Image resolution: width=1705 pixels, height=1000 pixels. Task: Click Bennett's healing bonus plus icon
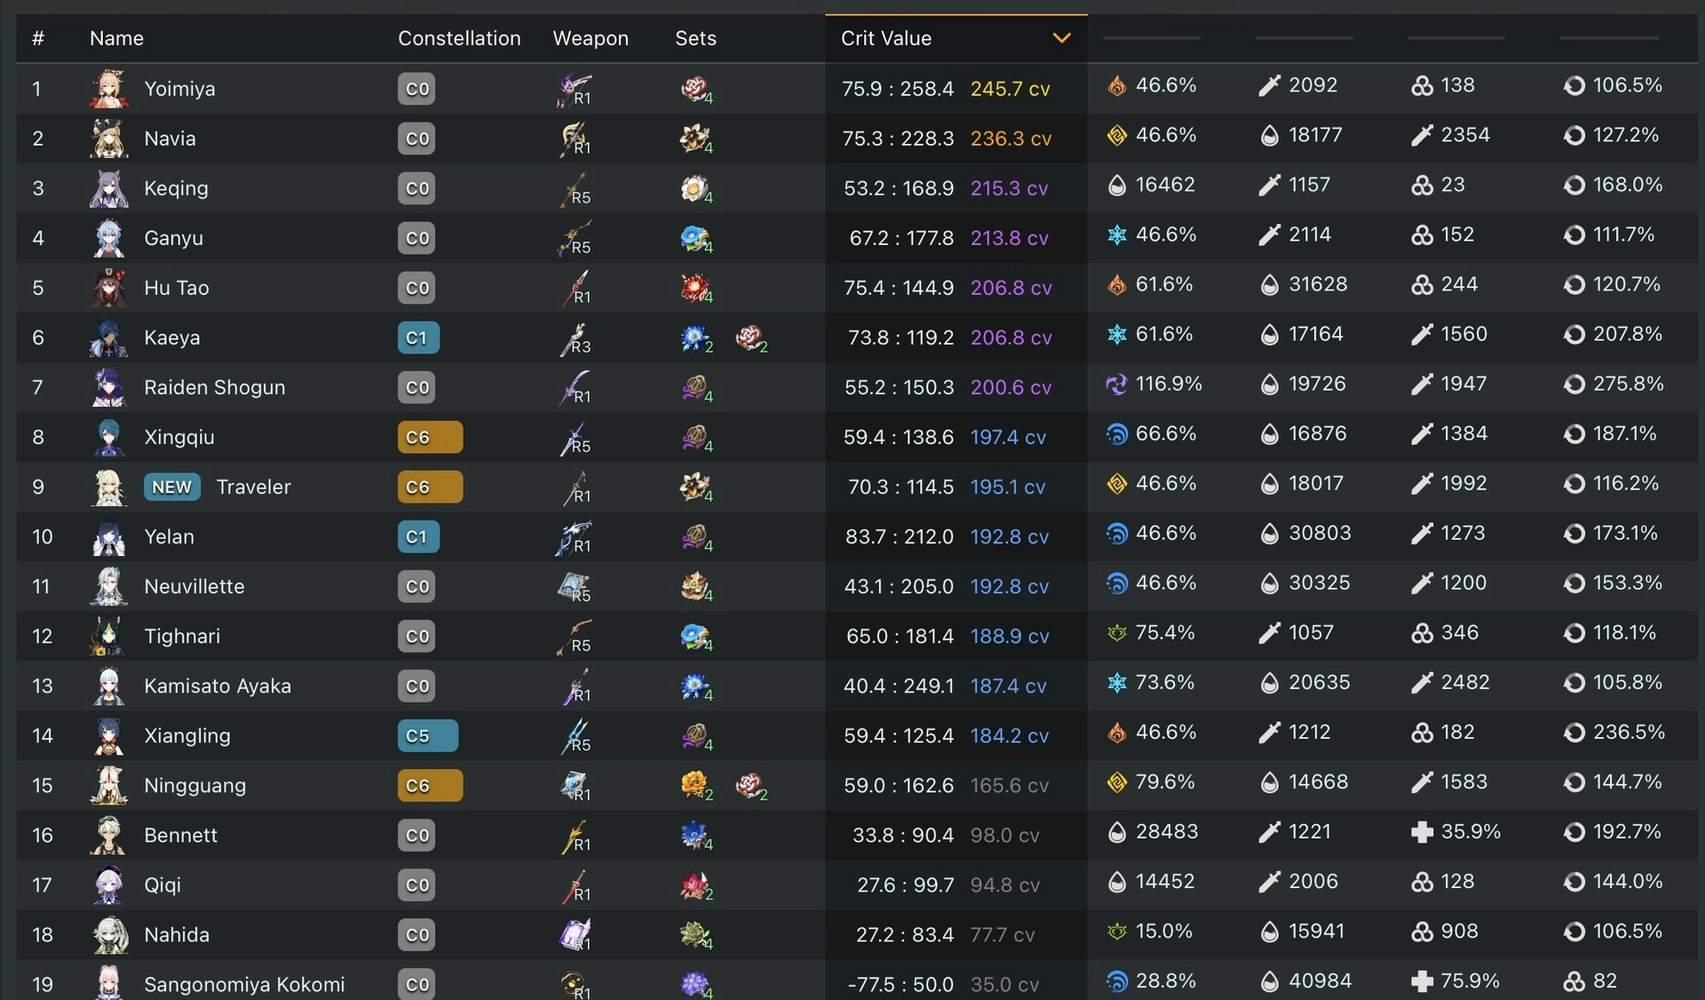(1421, 832)
